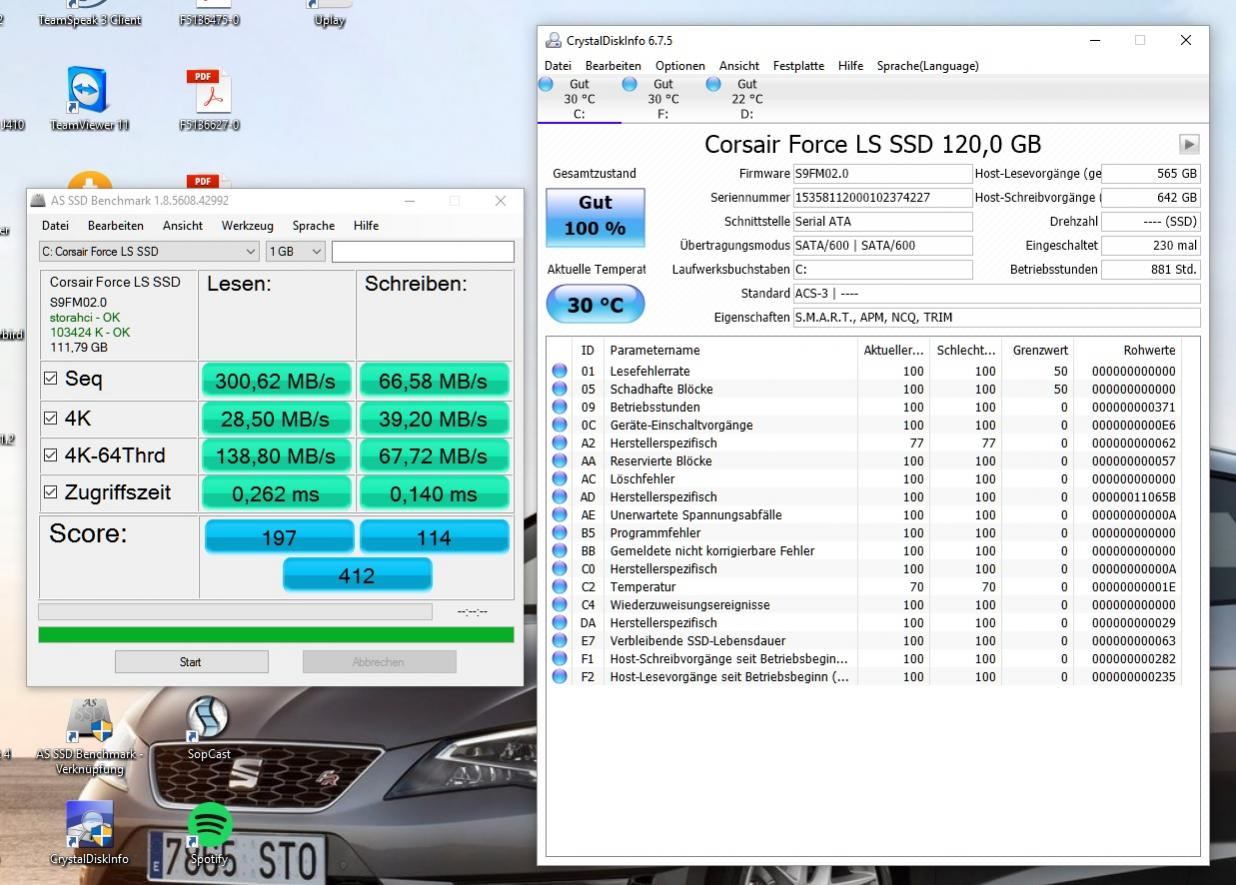Click the Firmware S9FM02.0 field
1236x885 pixels.
(882, 174)
